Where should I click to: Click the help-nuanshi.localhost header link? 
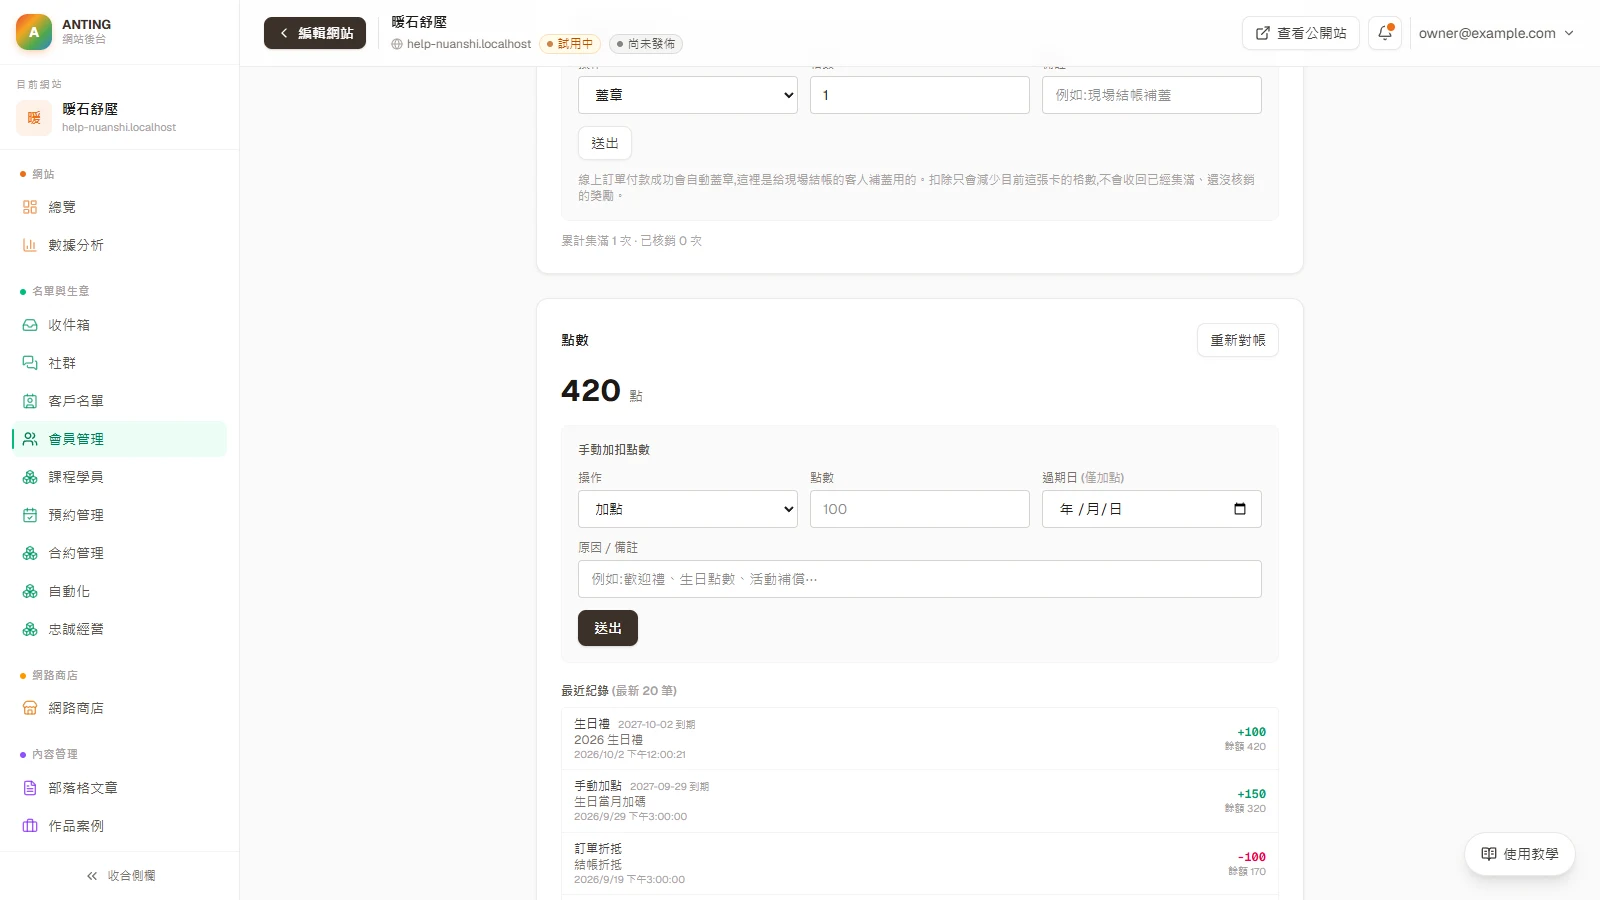[462, 44]
